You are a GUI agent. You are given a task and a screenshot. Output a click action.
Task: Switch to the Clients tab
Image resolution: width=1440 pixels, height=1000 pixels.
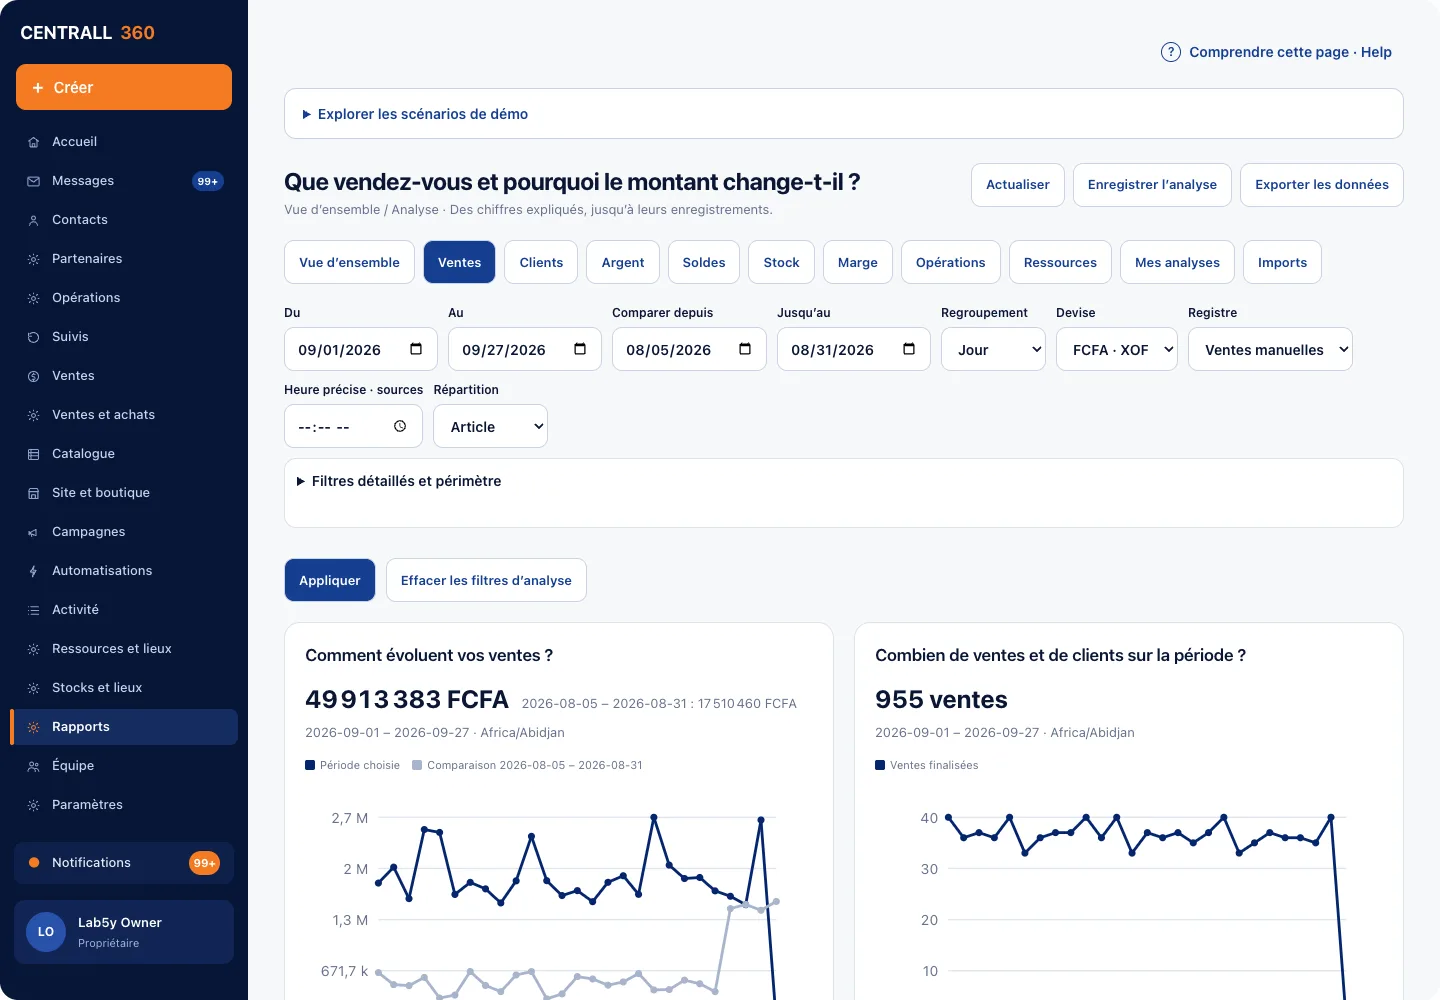click(x=541, y=262)
